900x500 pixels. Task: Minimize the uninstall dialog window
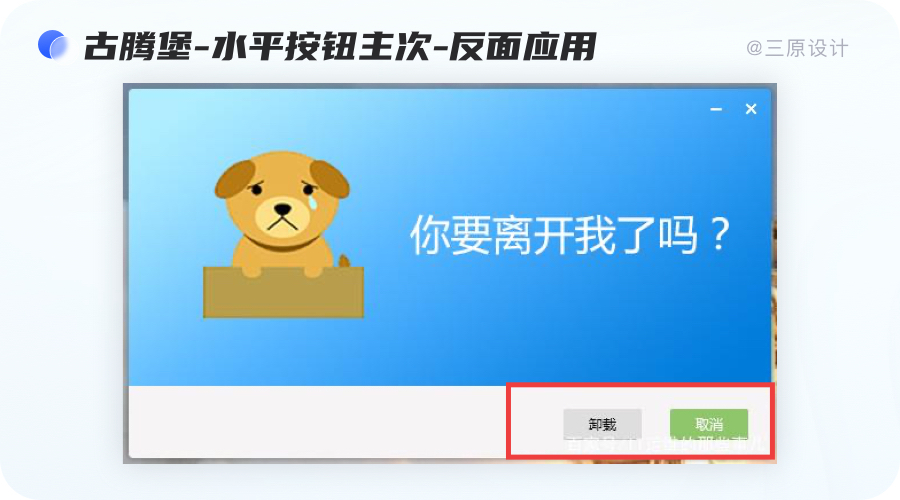tap(716, 109)
